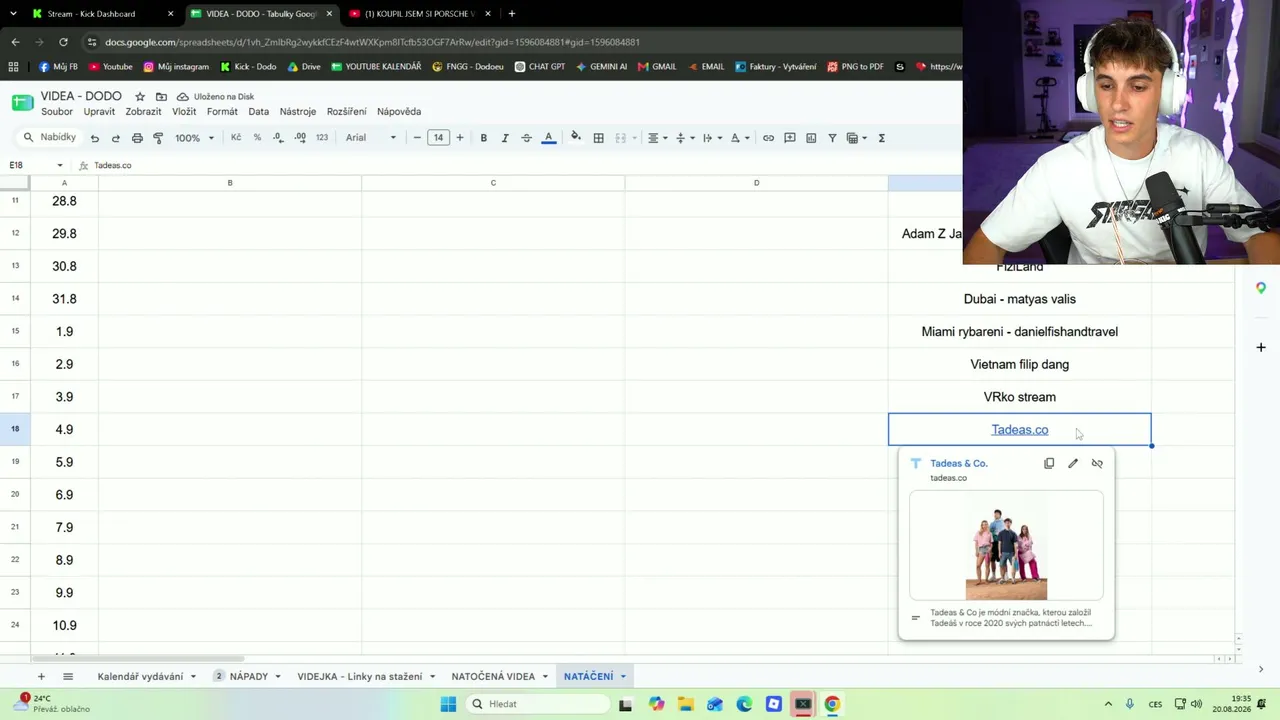Insert a link from the toolbar
The width and height of the screenshot is (1280, 720).
pyautogui.click(x=768, y=138)
